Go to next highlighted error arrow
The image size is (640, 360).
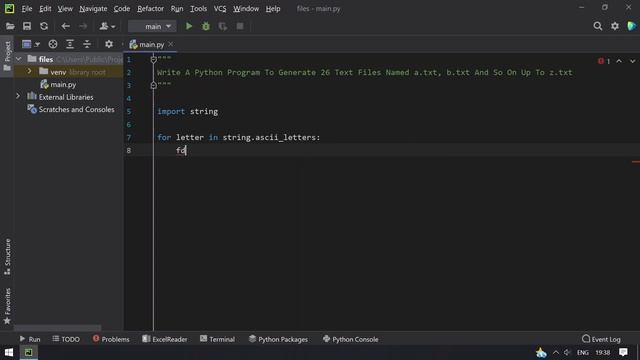pos(632,61)
